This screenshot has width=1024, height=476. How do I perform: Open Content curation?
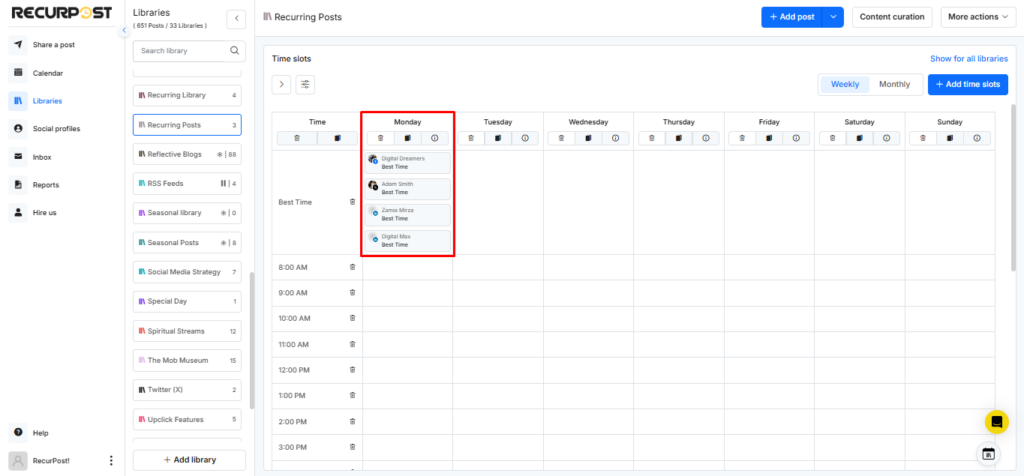pyautogui.click(x=892, y=17)
